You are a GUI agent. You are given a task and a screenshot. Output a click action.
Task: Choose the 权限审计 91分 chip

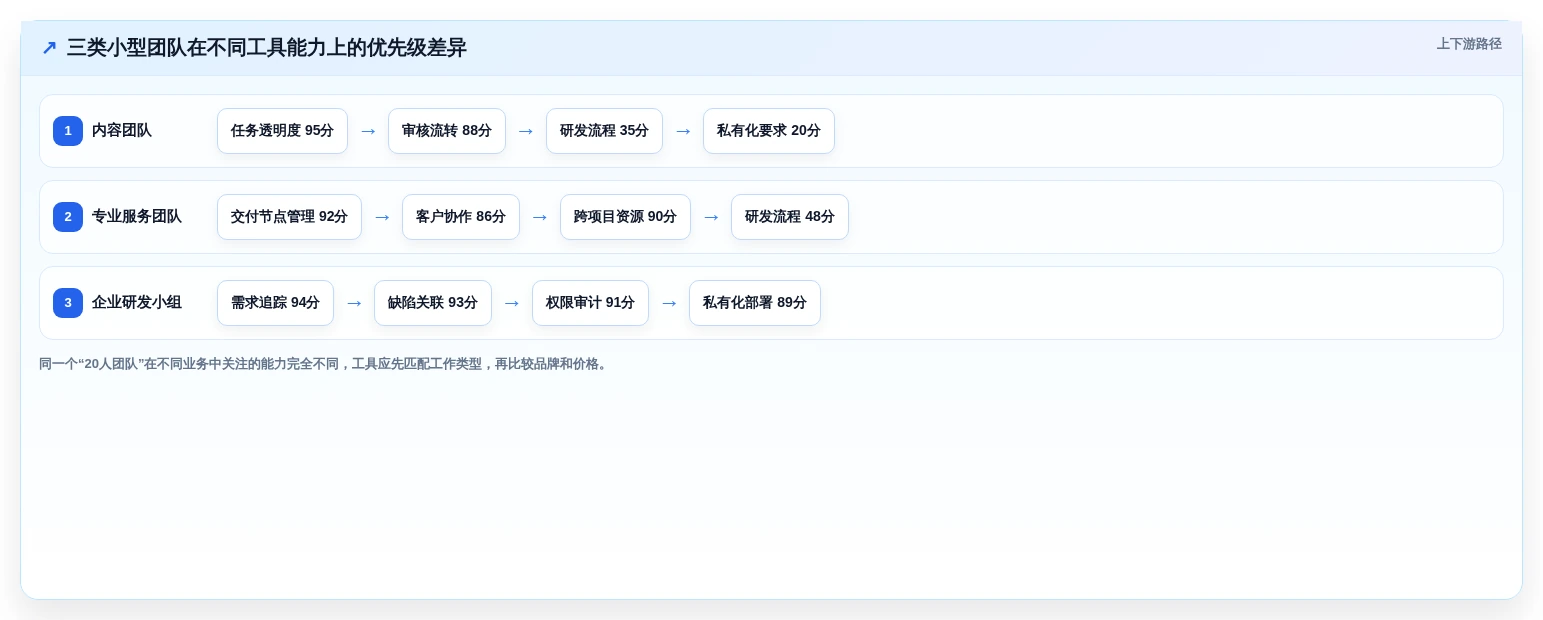pyautogui.click(x=590, y=303)
